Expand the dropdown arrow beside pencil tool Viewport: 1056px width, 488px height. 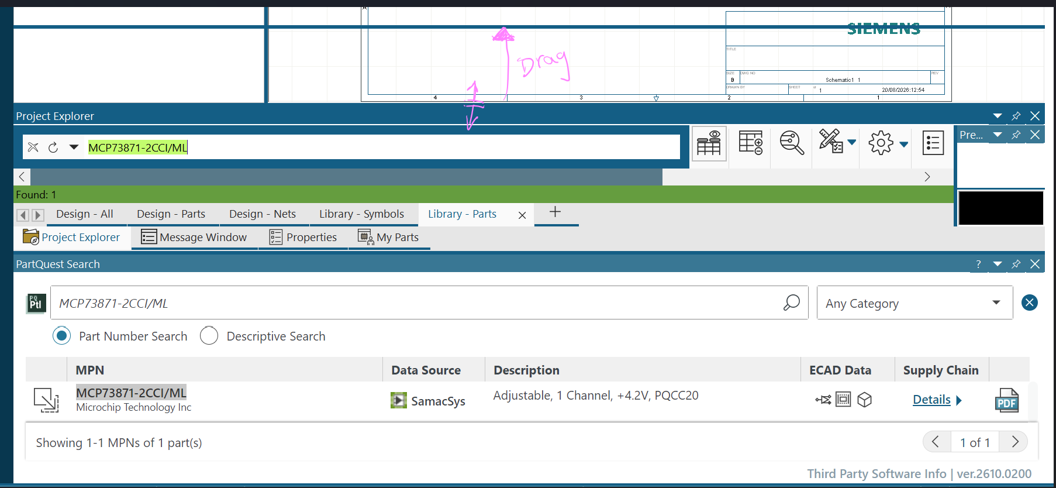pyautogui.click(x=852, y=143)
